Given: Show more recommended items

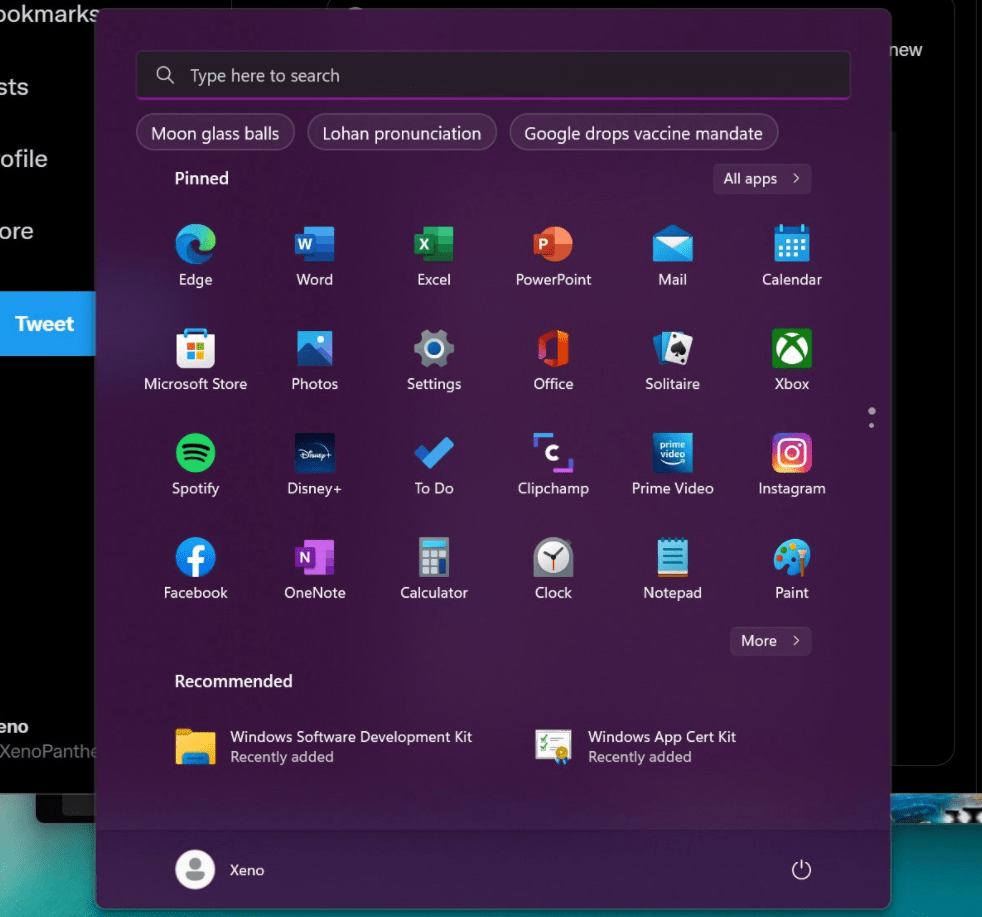Looking at the screenshot, I should [770, 640].
